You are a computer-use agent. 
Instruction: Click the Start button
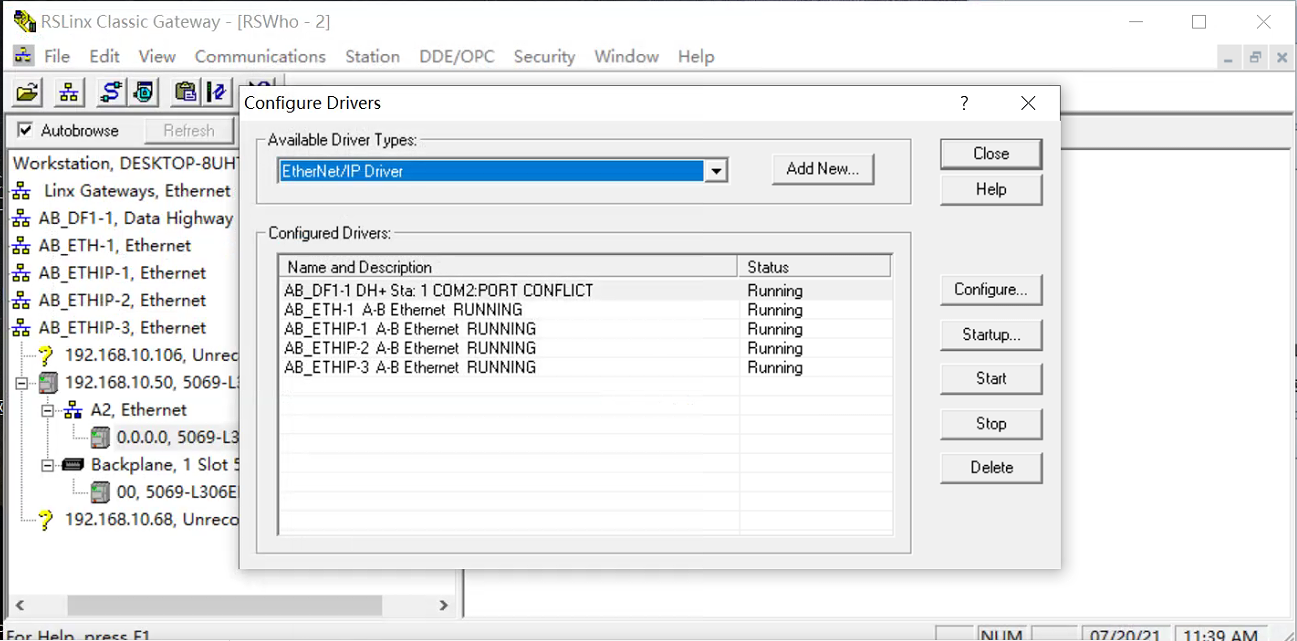991,379
